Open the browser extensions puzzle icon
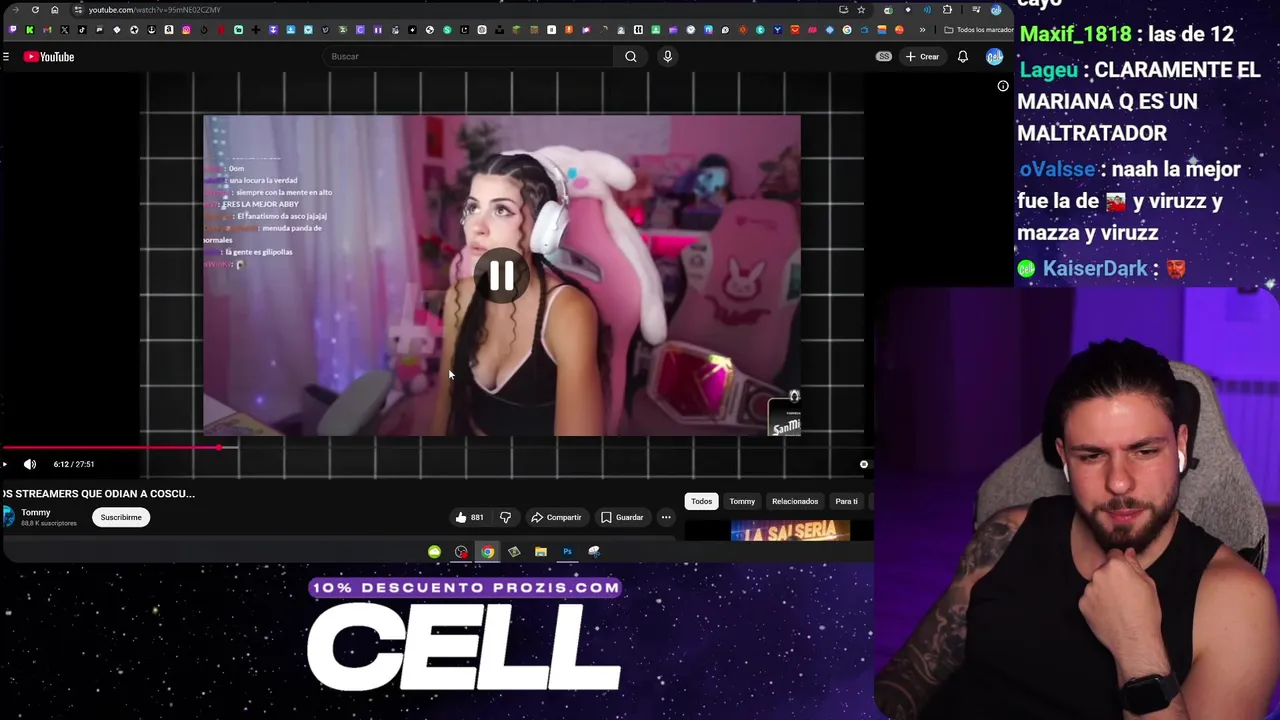Image resolution: width=1280 pixels, height=720 pixels. 947,10
